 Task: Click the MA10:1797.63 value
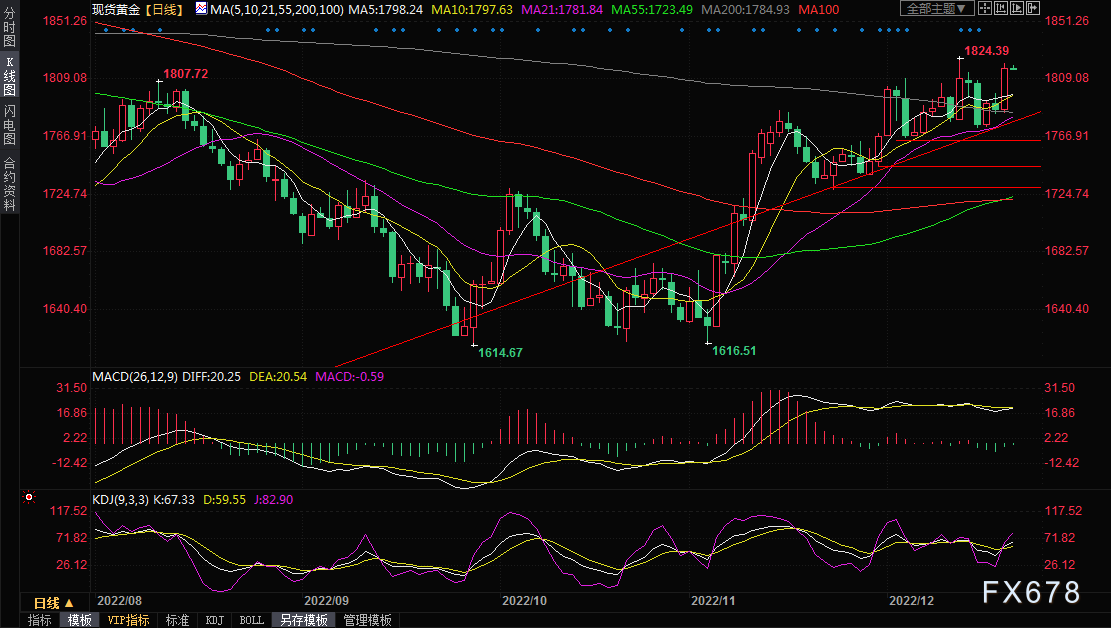[x=472, y=9]
